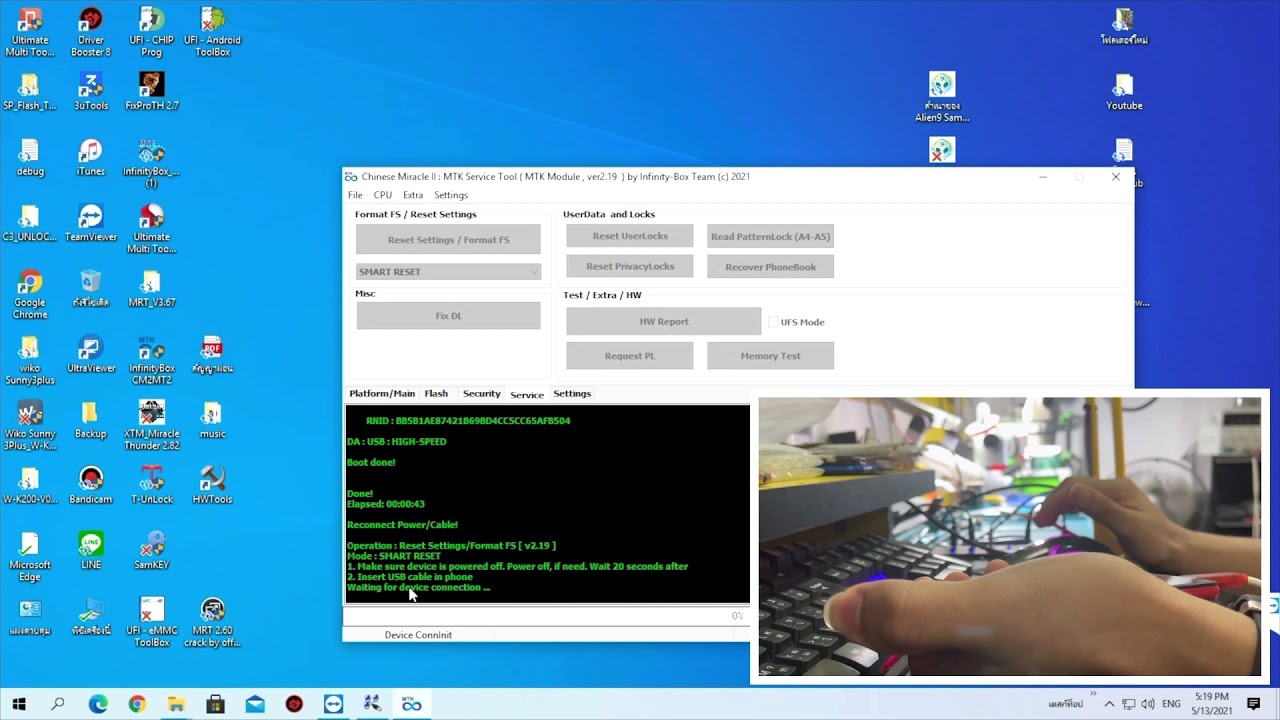Click the Device ConnInit status text
1280x720 pixels.
418,635
